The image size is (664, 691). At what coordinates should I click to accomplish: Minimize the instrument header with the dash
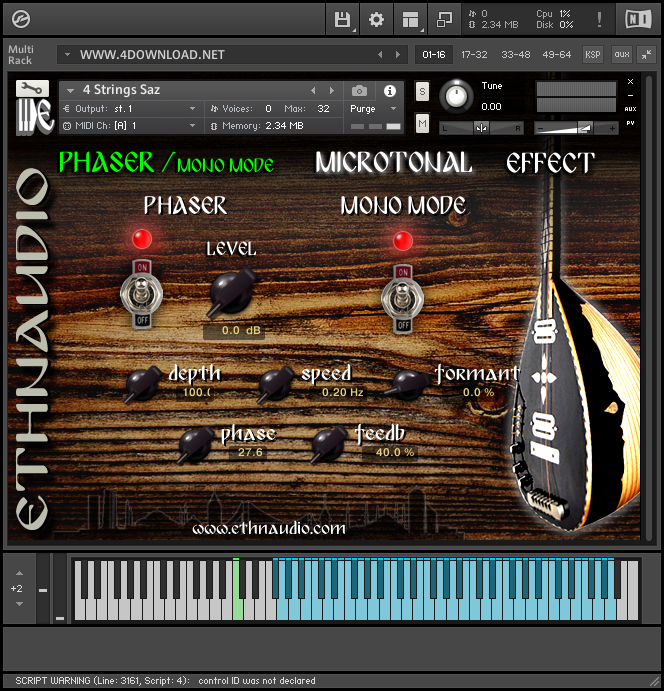[631, 95]
